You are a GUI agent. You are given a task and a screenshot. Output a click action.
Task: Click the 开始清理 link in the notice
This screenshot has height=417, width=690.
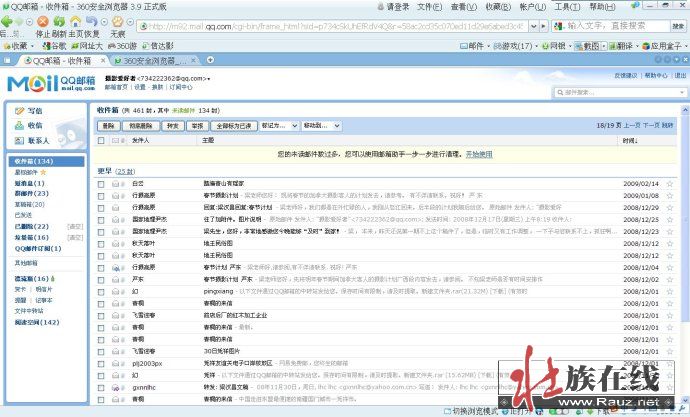click(478, 155)
